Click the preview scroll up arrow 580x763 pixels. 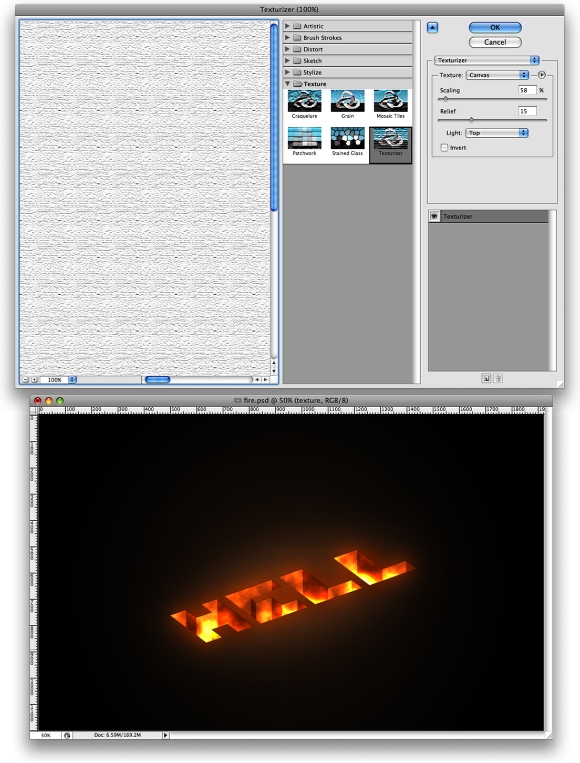[274, 363]
